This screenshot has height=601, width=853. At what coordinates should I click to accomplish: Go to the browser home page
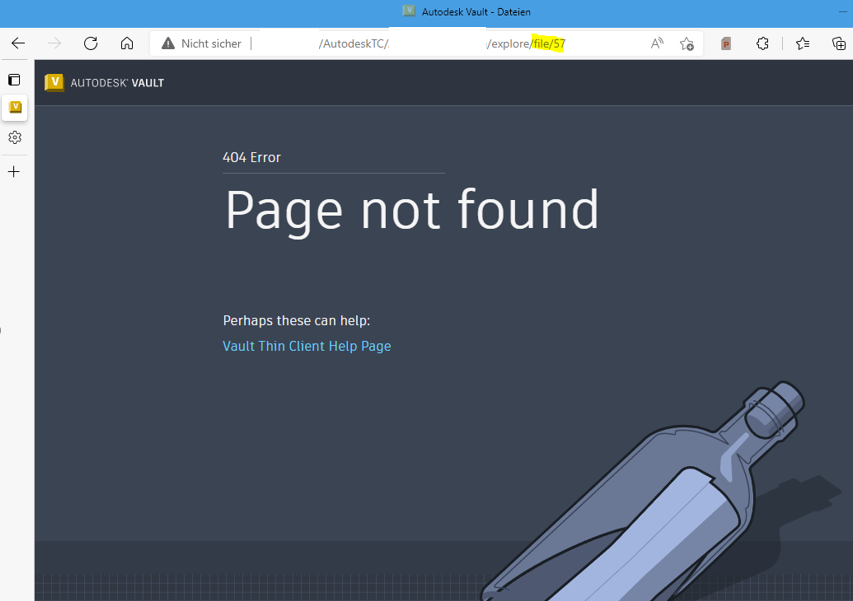pos(127,43)
